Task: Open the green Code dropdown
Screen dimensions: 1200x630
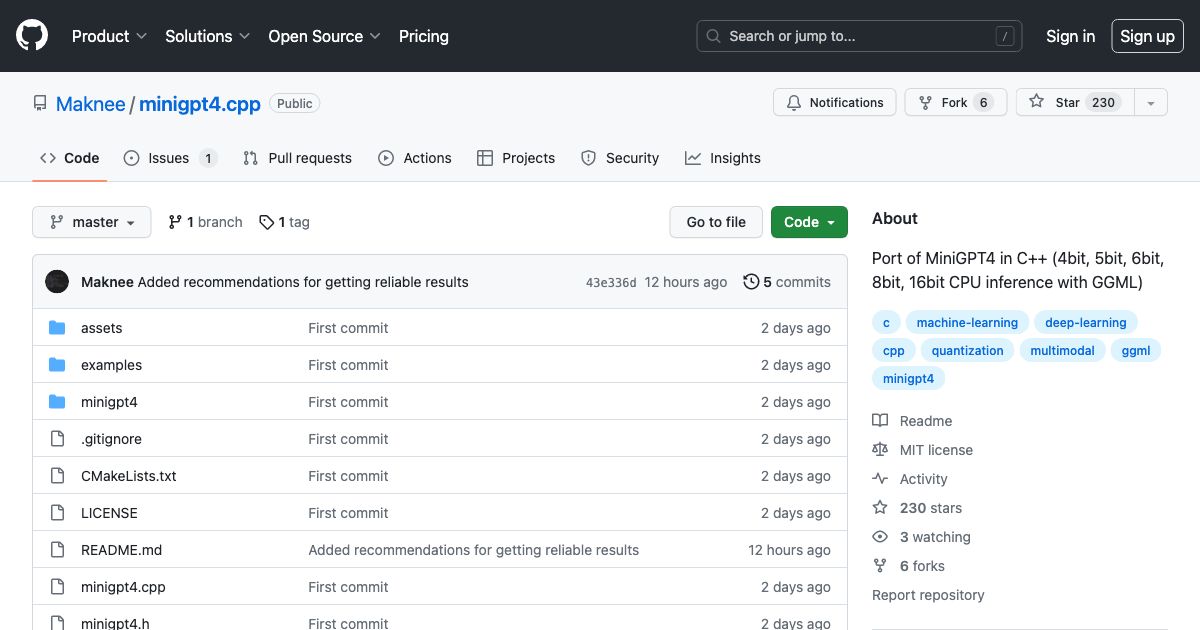Action: [809, 222]
